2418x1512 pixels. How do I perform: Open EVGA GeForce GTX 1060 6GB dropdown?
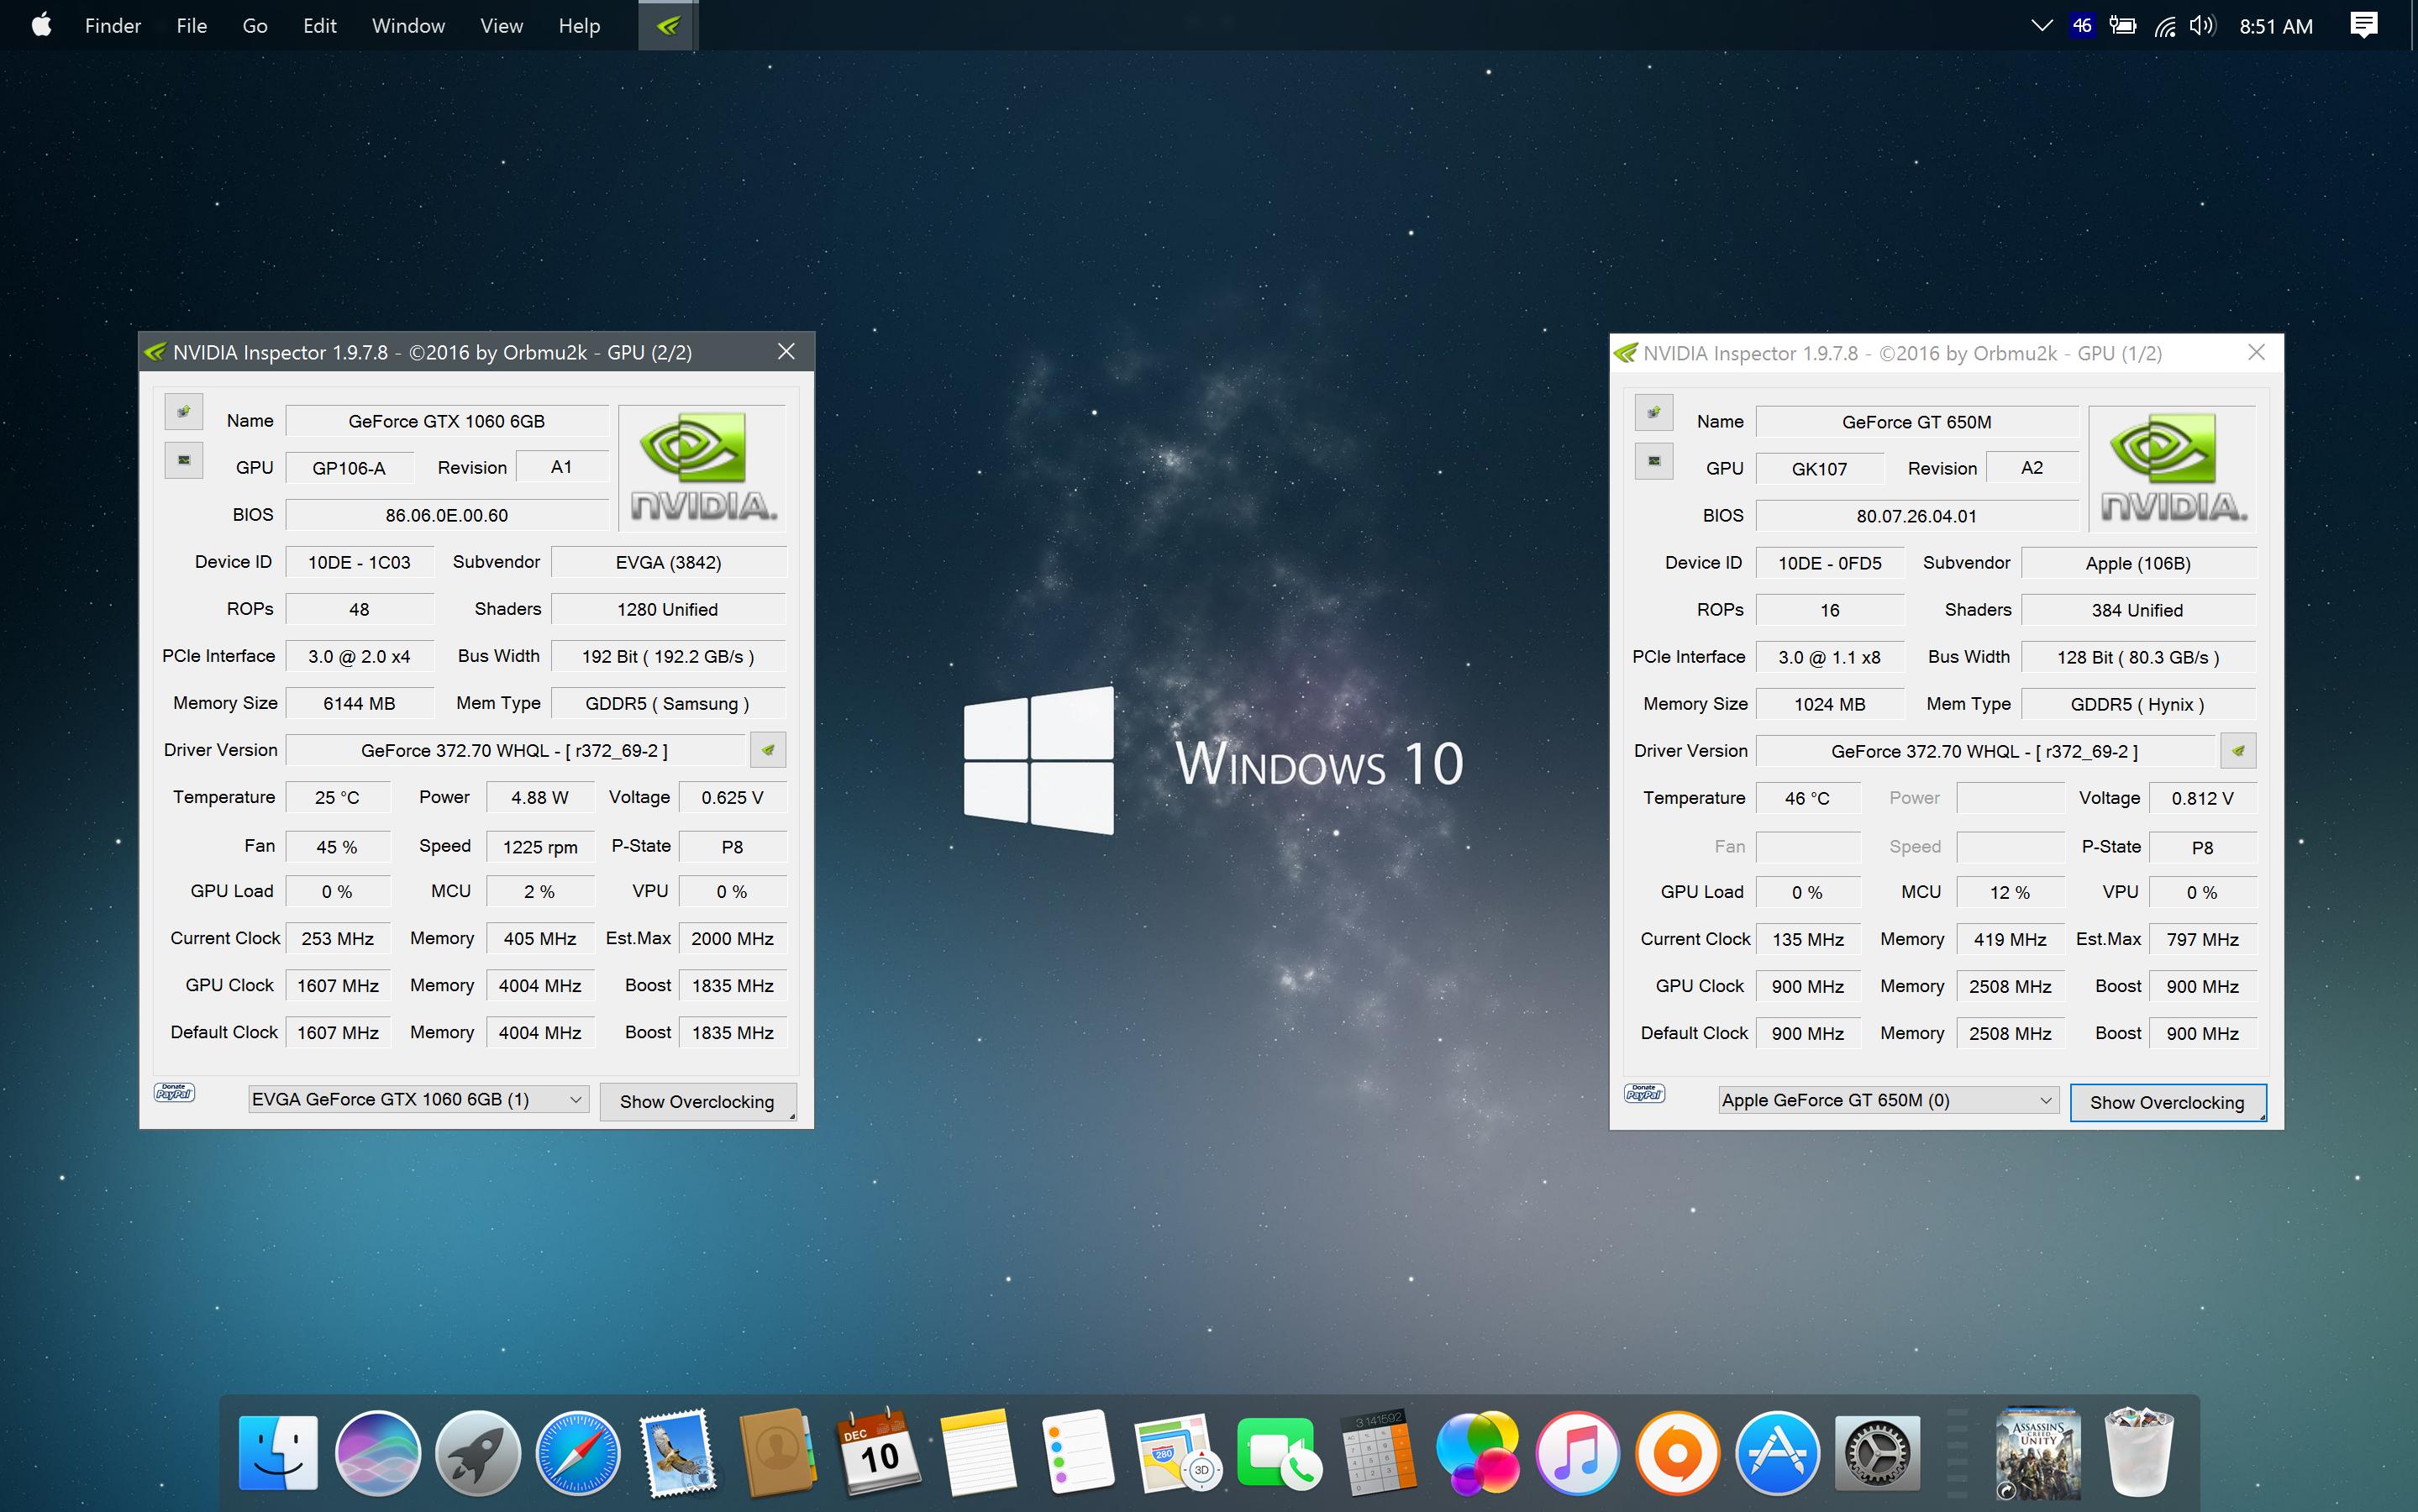(x=418, y=1099)
